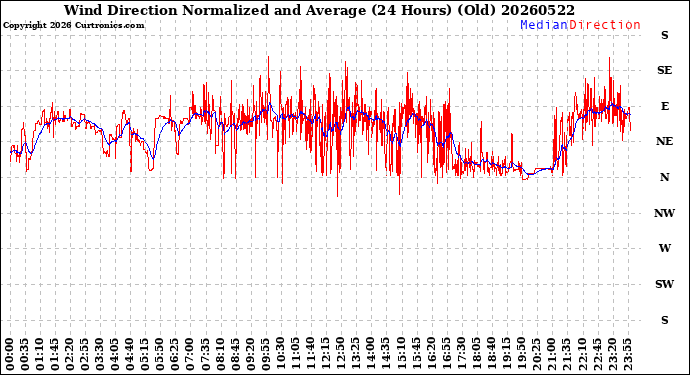
Task: Click the 'E' y-axis label
Action: (664, 106)
